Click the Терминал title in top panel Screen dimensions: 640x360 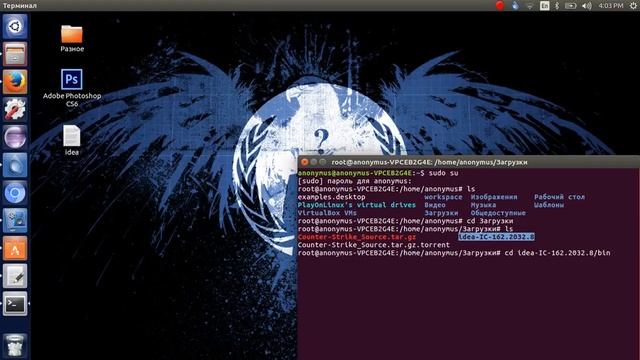tap(20, 6)
